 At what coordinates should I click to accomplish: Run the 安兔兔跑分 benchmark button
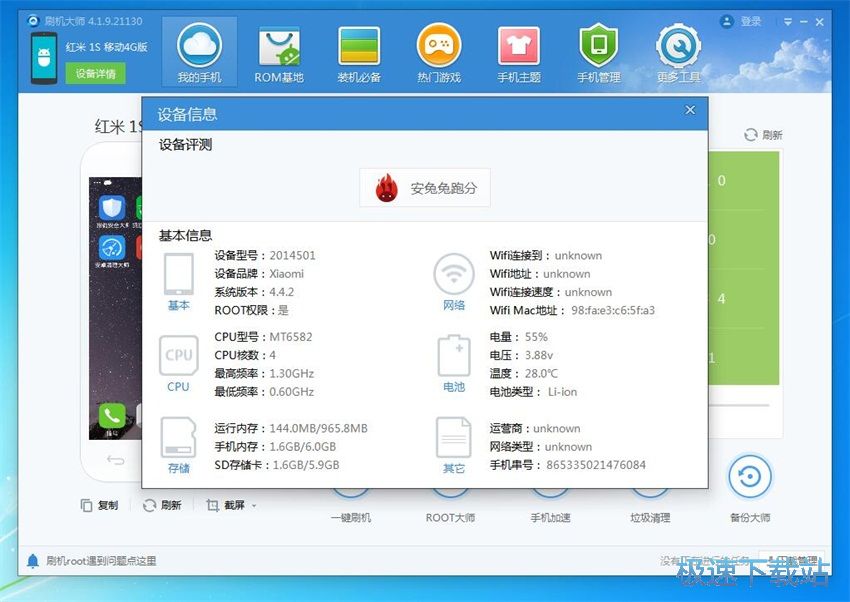(424, 188)
